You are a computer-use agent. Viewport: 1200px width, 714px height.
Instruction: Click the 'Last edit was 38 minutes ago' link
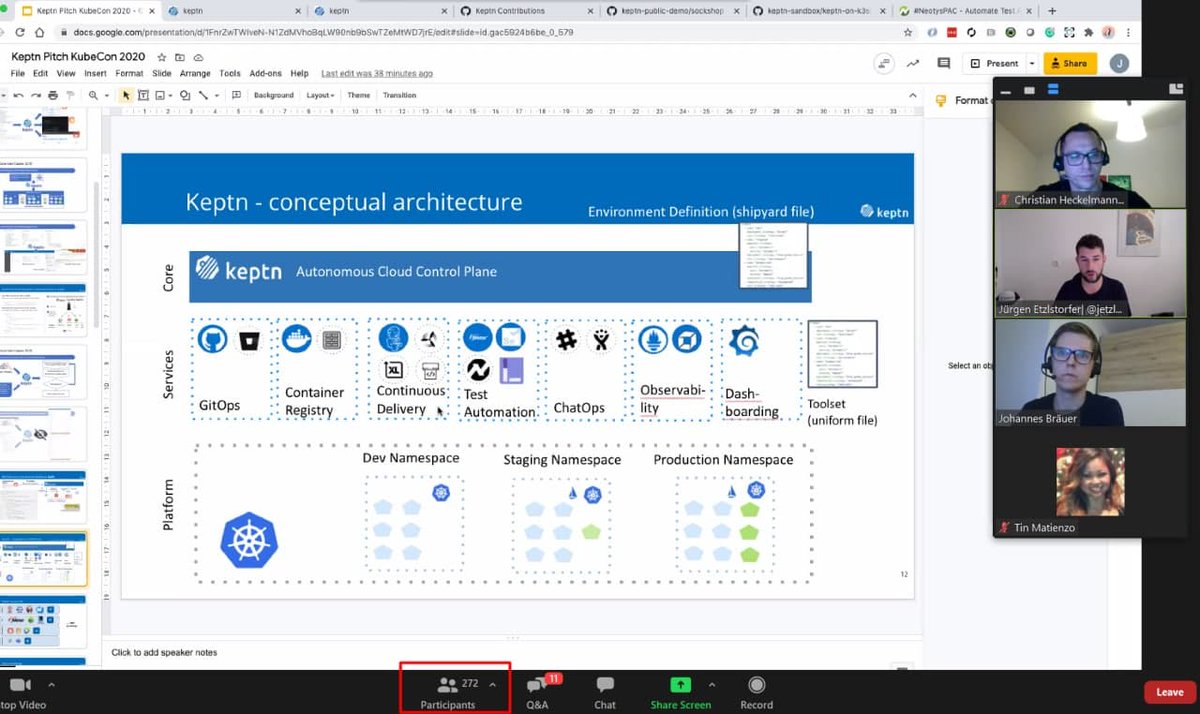point(377,73)
